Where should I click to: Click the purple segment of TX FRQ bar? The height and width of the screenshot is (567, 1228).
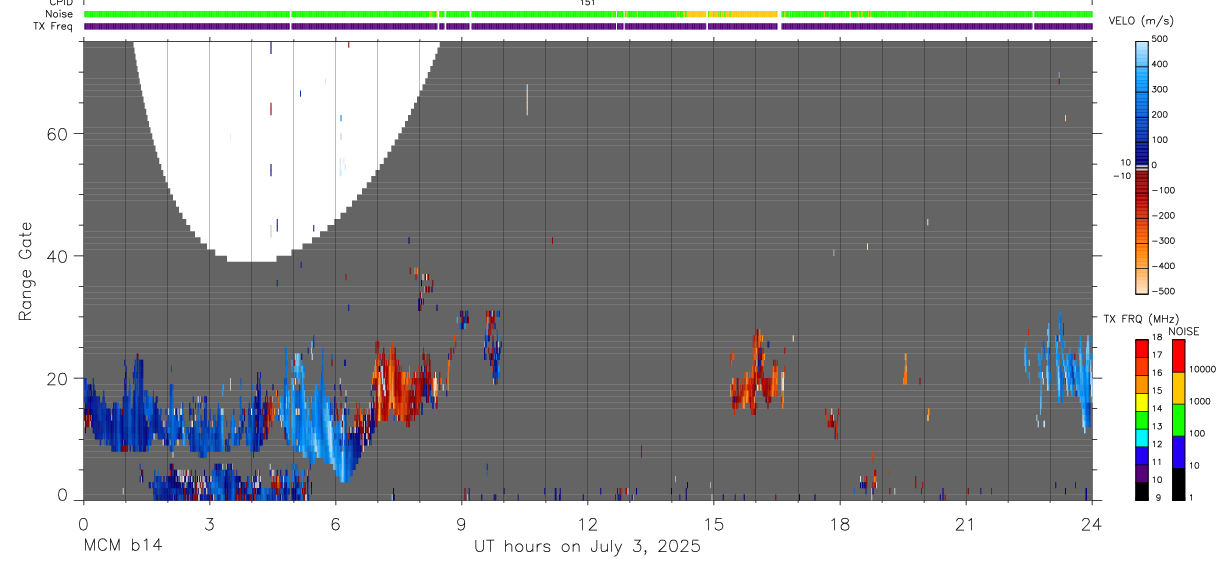coord(1142,473)
